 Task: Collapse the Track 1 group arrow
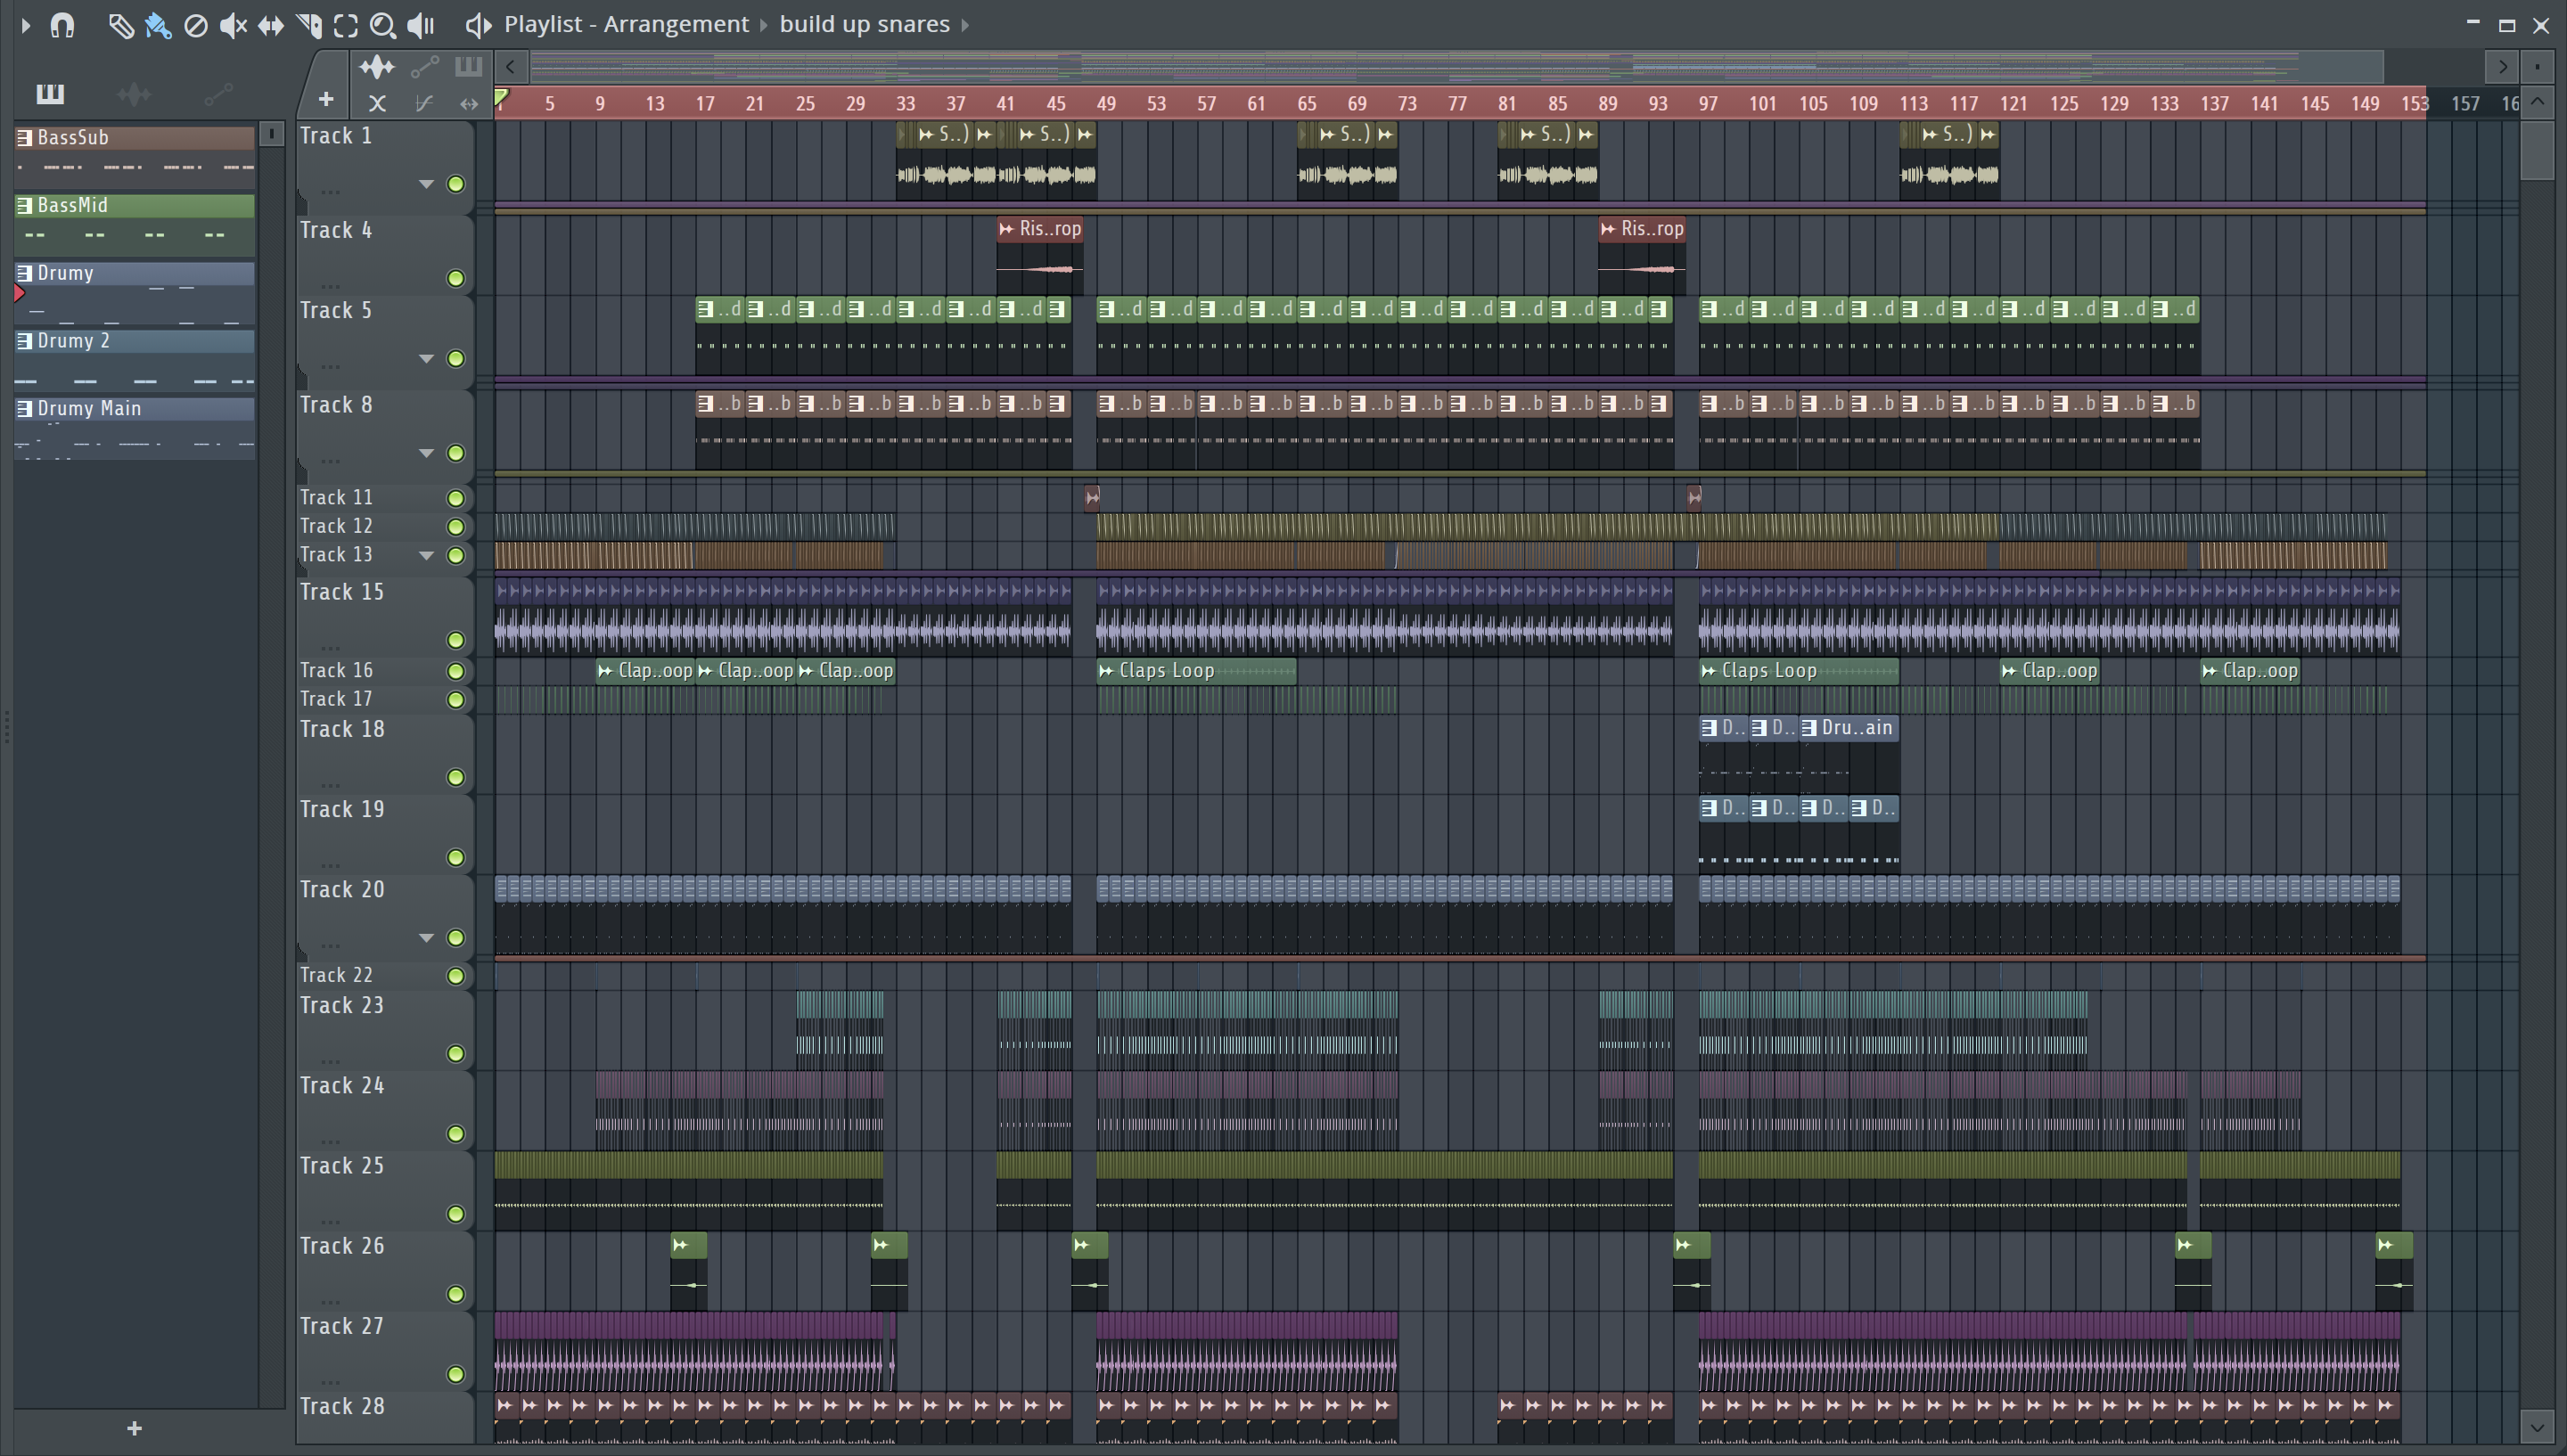426,184
